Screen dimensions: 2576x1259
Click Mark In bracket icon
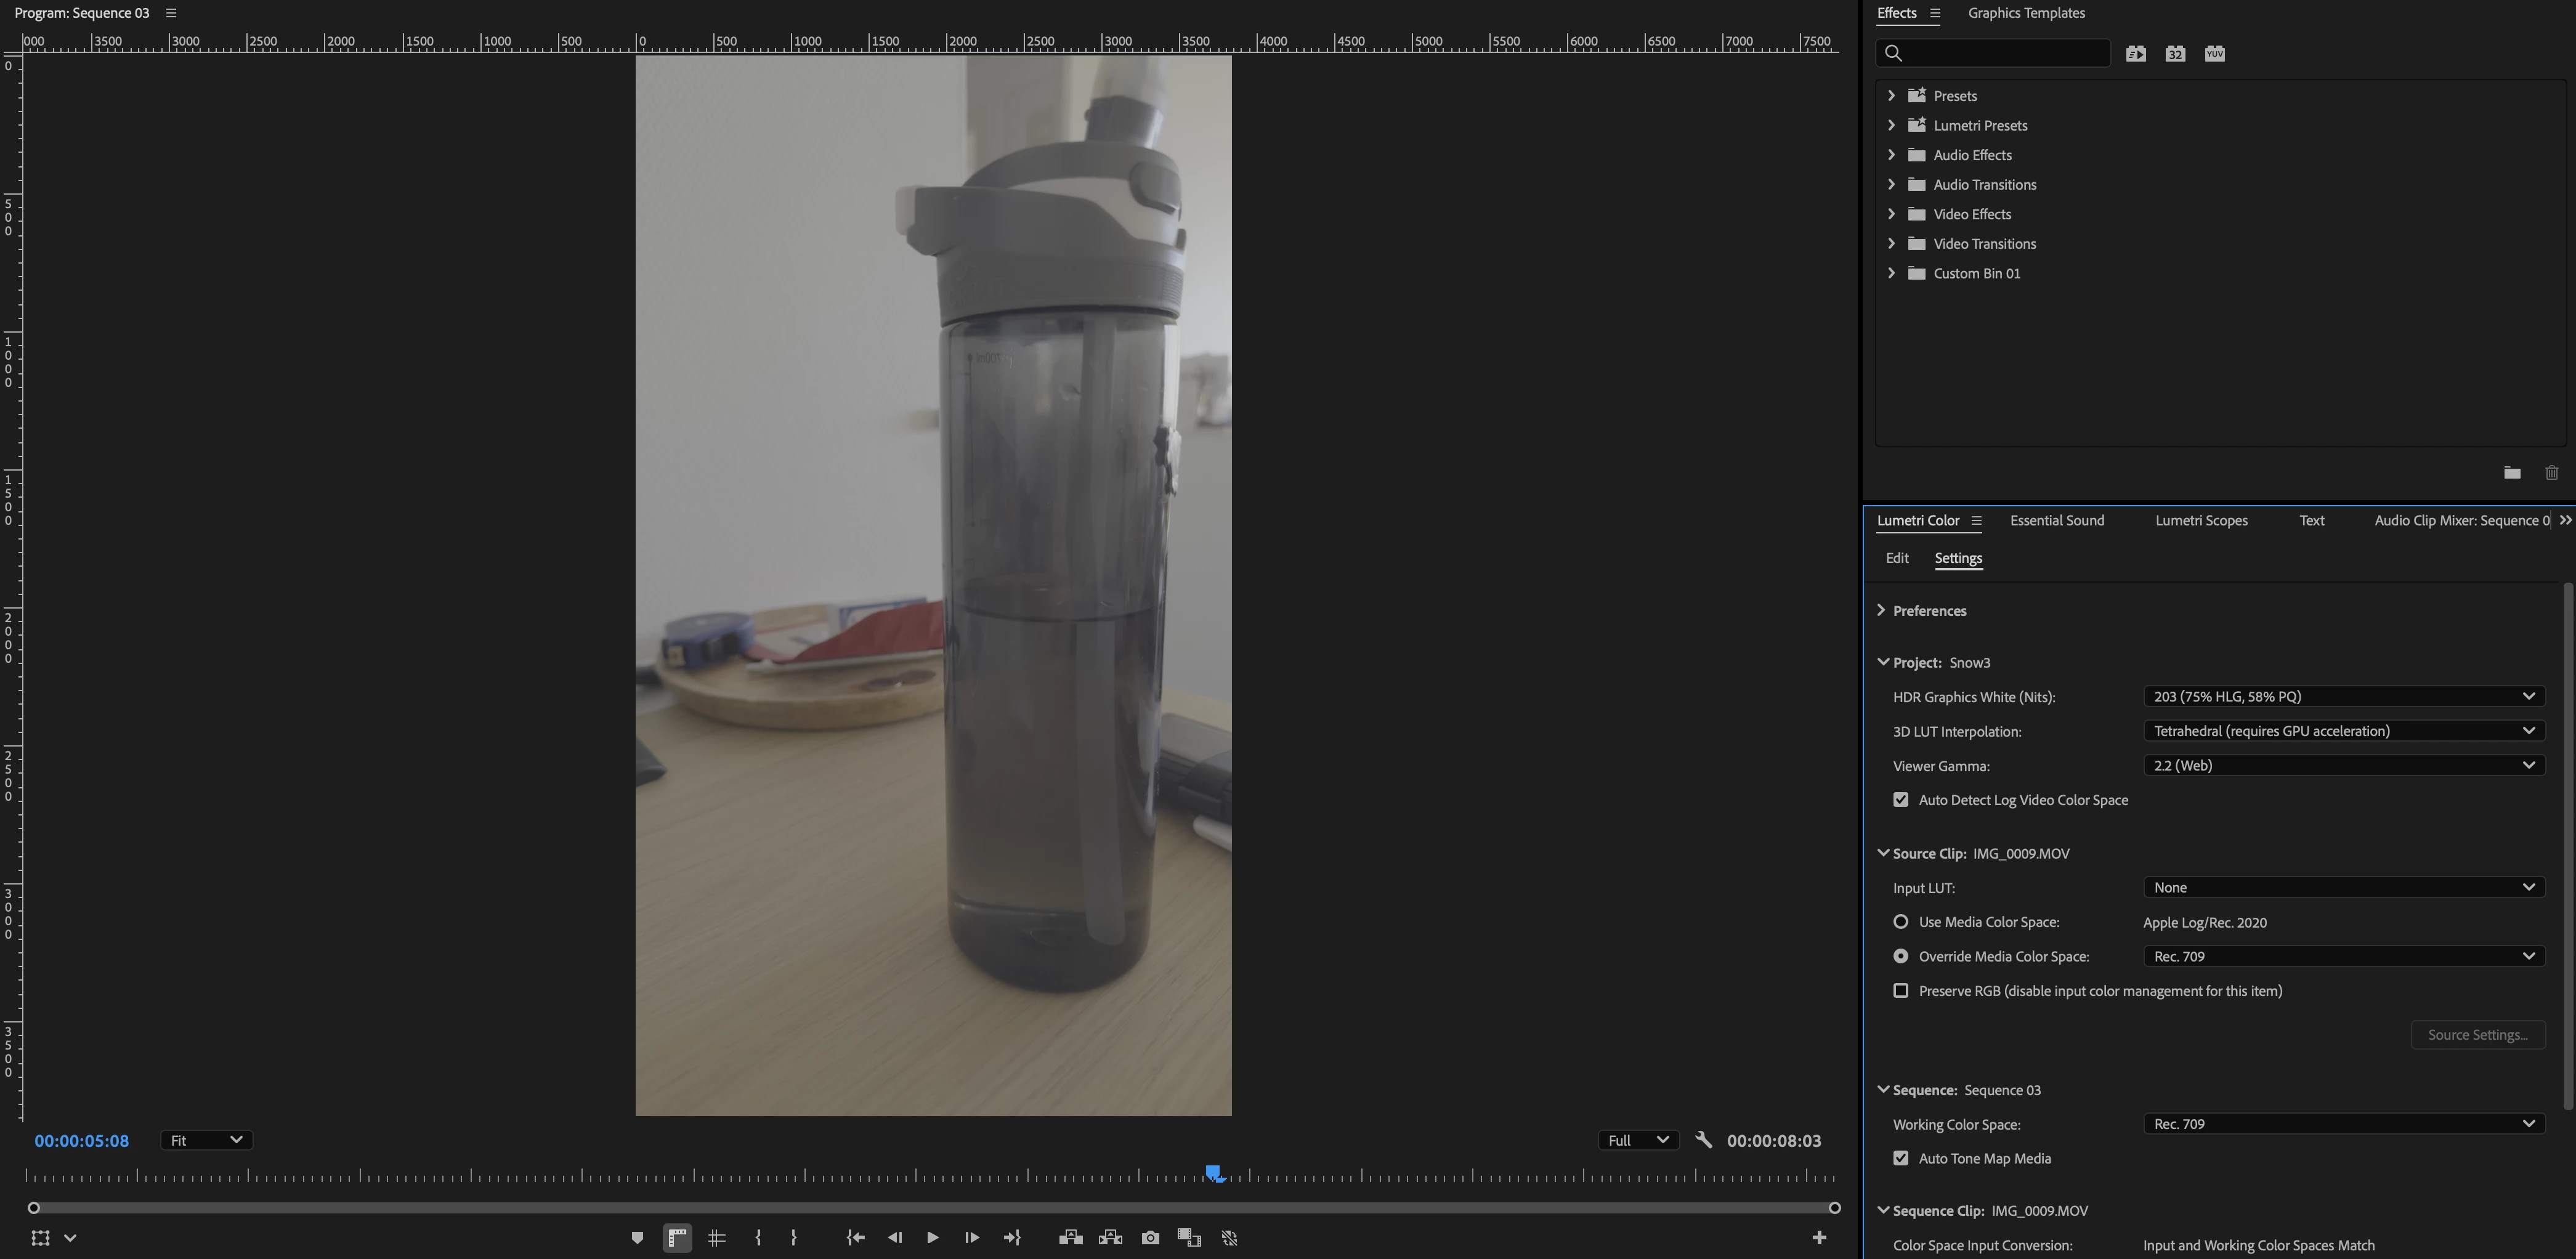[758, 1238]
